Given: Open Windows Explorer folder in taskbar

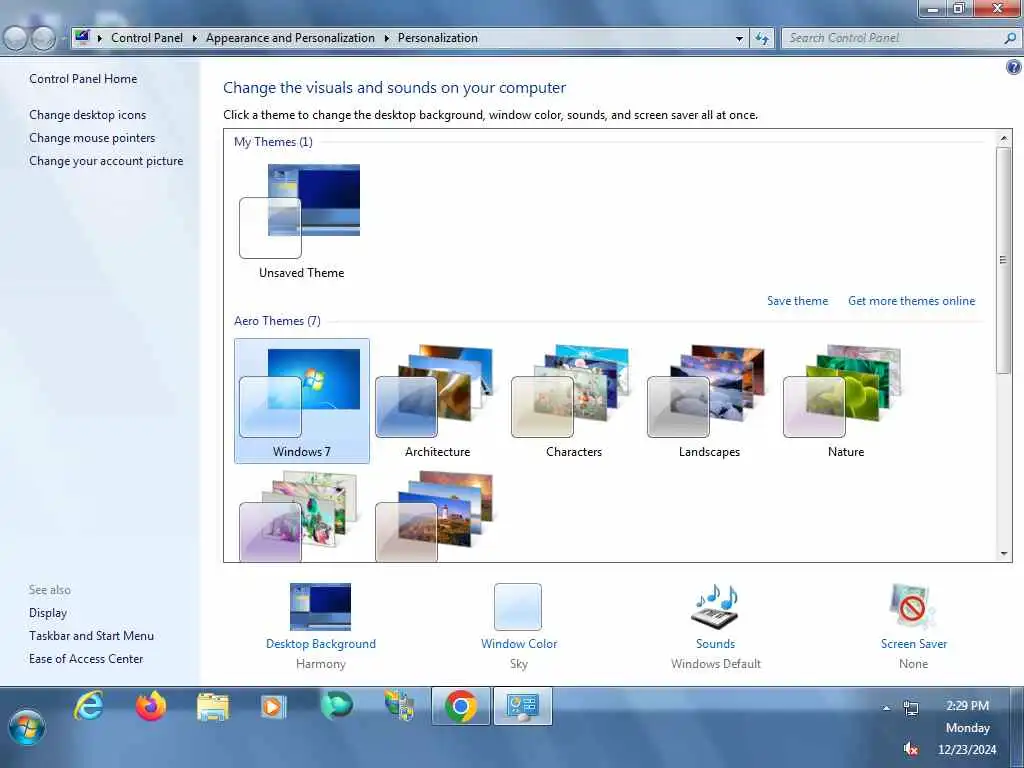Looking at the screenshot, I should (213, 707).
